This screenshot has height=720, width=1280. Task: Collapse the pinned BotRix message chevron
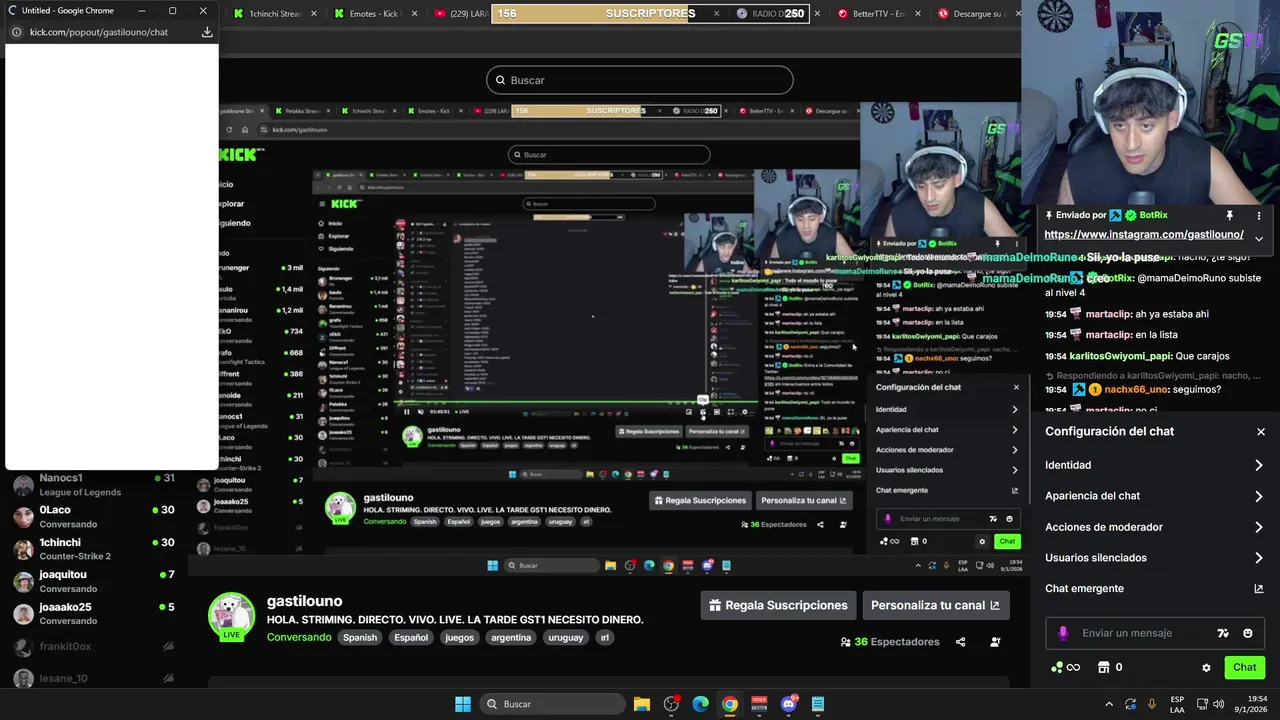(1259, 238)
